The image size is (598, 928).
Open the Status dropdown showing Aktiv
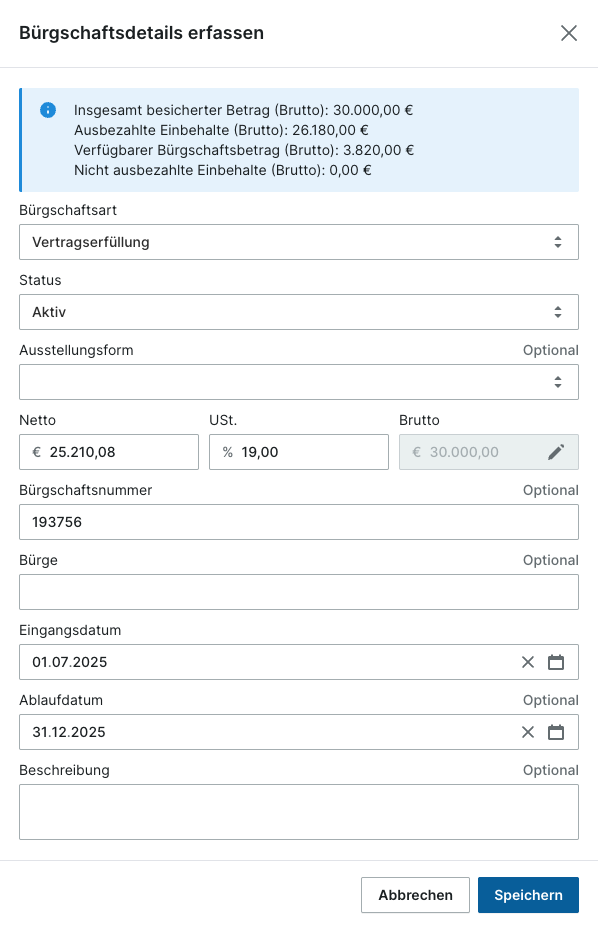pos(299,312)
